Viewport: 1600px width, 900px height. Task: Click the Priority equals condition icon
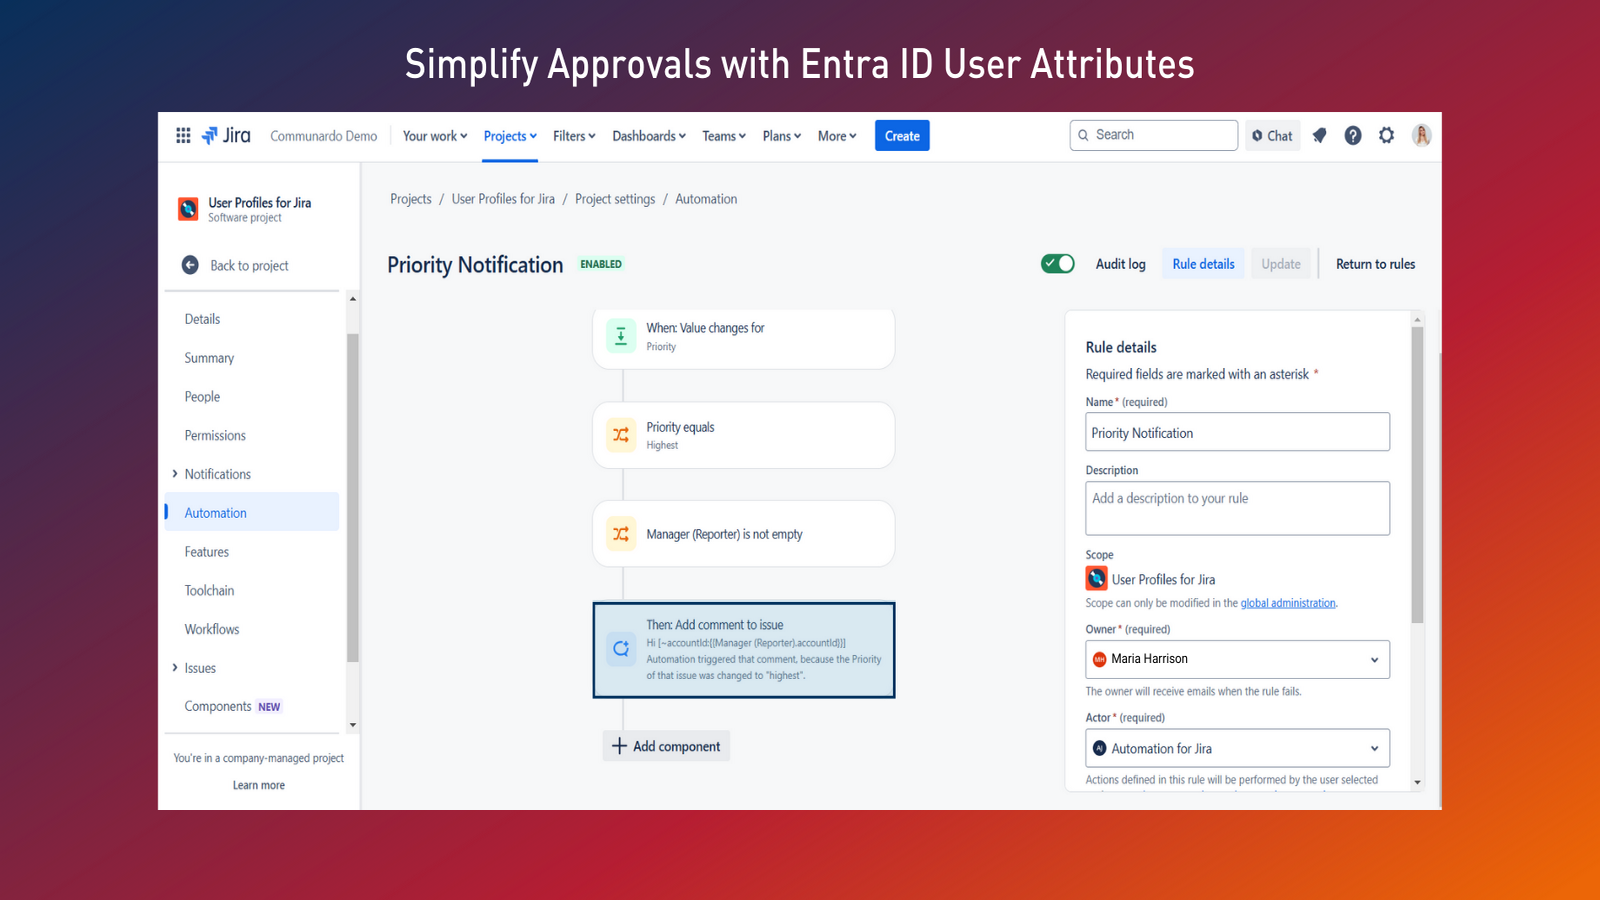tap(621, 435)
